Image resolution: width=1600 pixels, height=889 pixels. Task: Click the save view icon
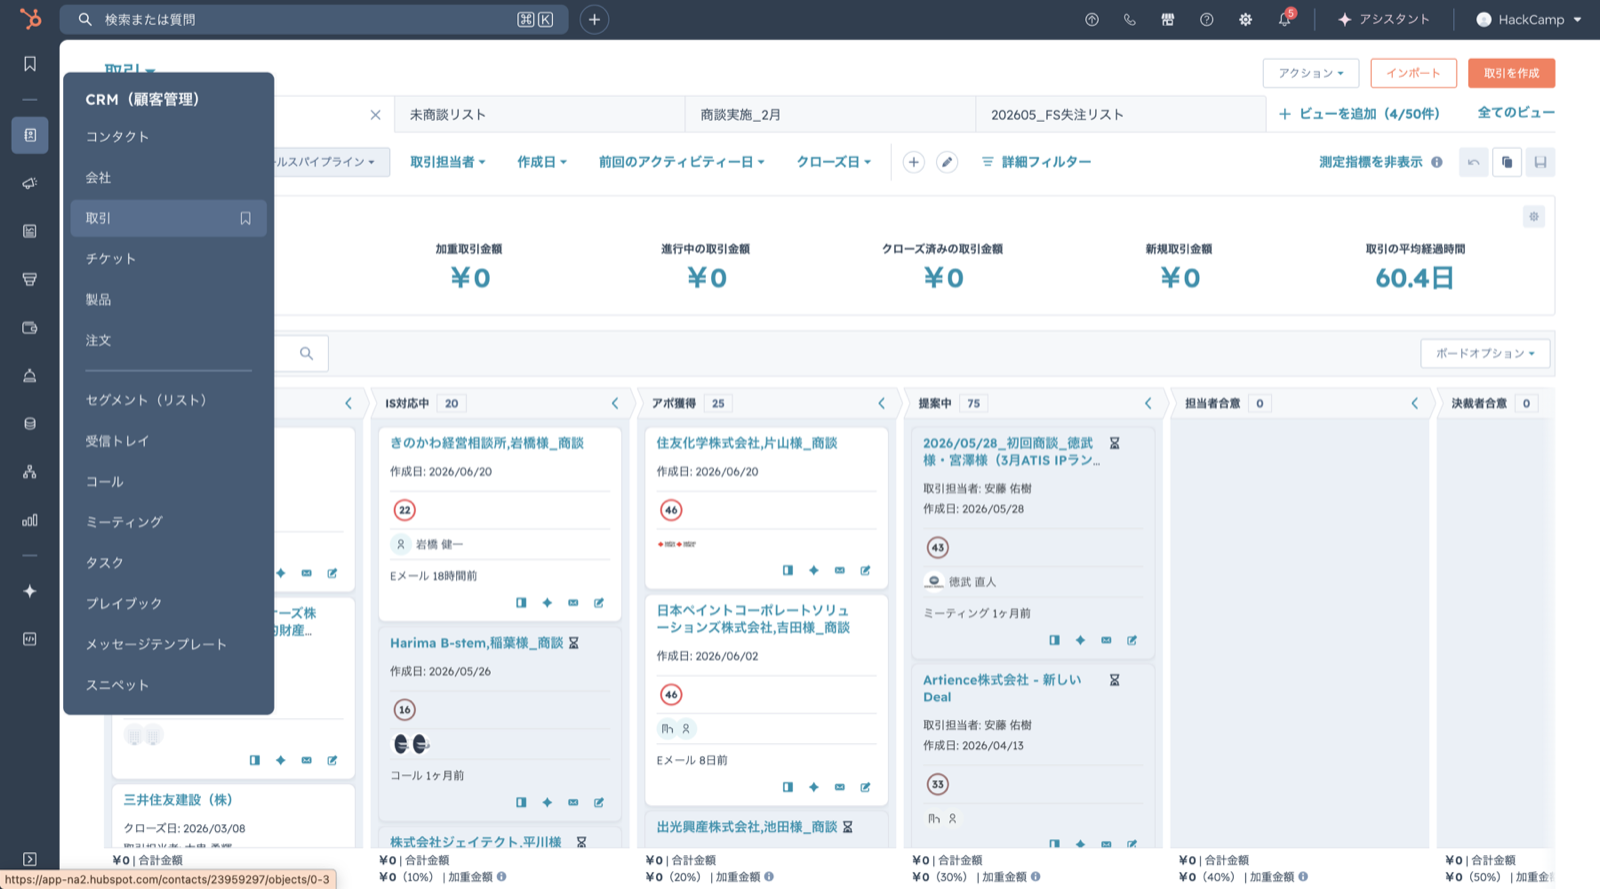(1540, 162)
